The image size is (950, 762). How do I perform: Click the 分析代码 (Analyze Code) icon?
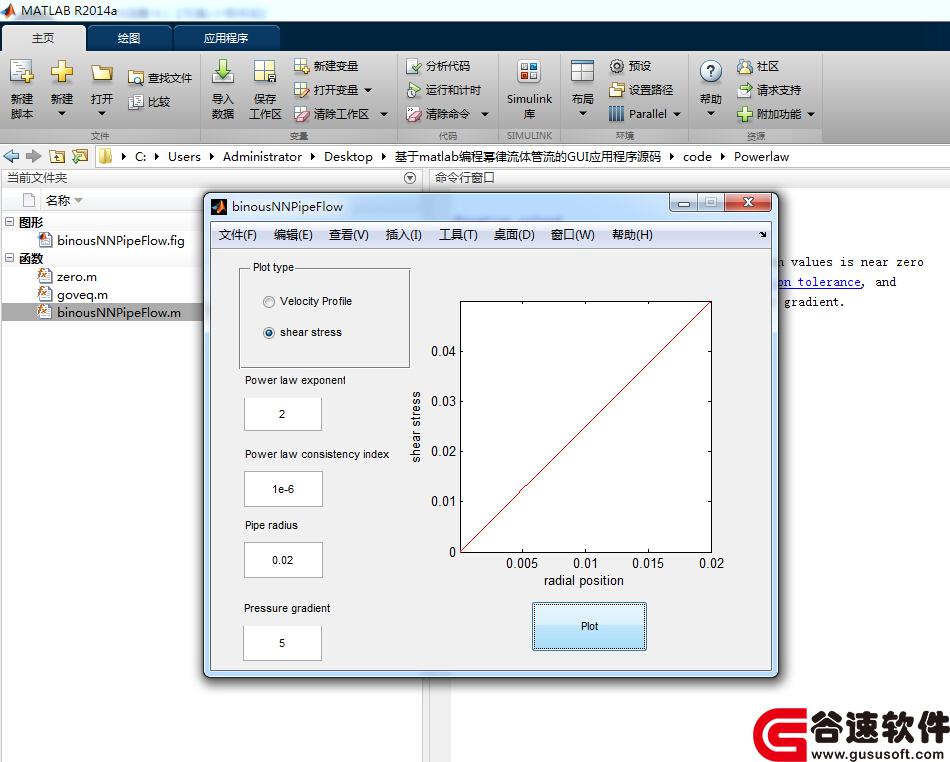[x=413, y=66]
